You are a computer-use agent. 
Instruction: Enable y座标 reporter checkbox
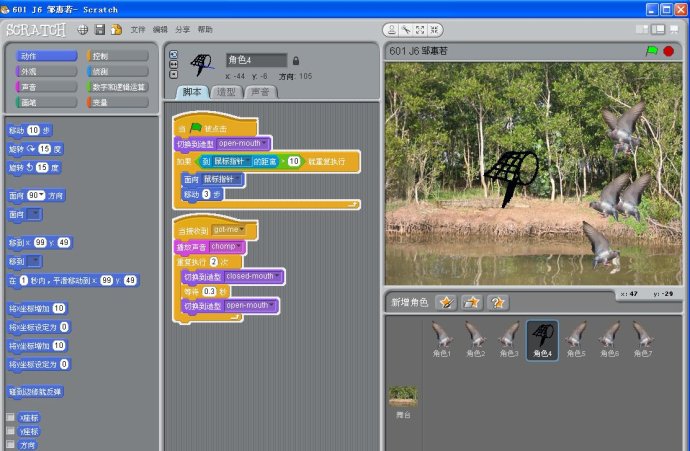(11, 431)
